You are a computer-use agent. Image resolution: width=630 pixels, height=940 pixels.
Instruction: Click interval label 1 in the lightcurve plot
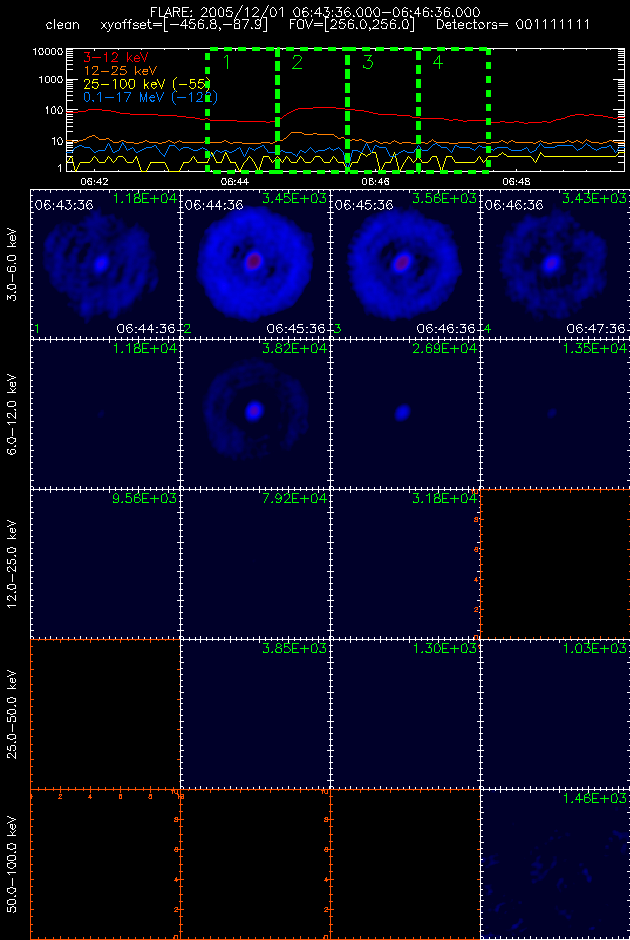[227, 62]
